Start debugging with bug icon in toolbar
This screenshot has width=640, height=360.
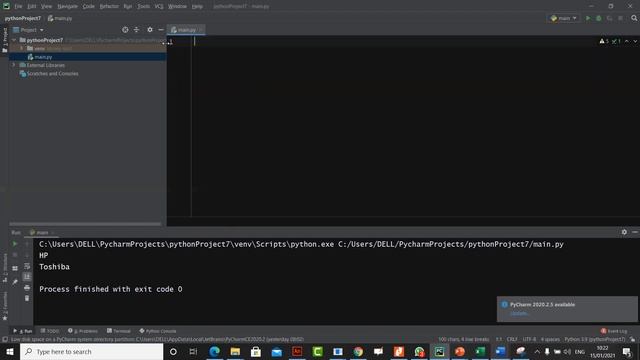pyautogui.click(x=599, y=18)
